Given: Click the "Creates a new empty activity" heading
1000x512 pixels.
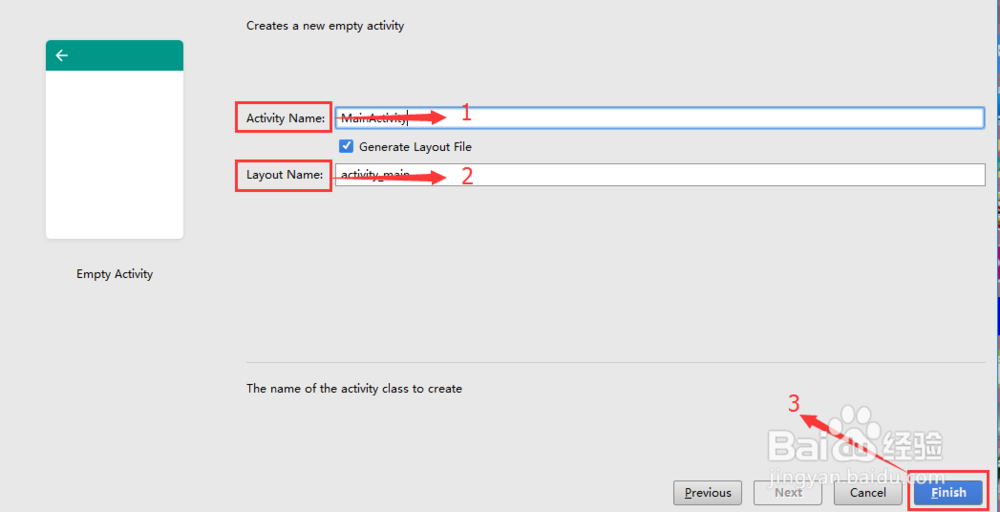Looking at the screenshot, I should point(325,26).
